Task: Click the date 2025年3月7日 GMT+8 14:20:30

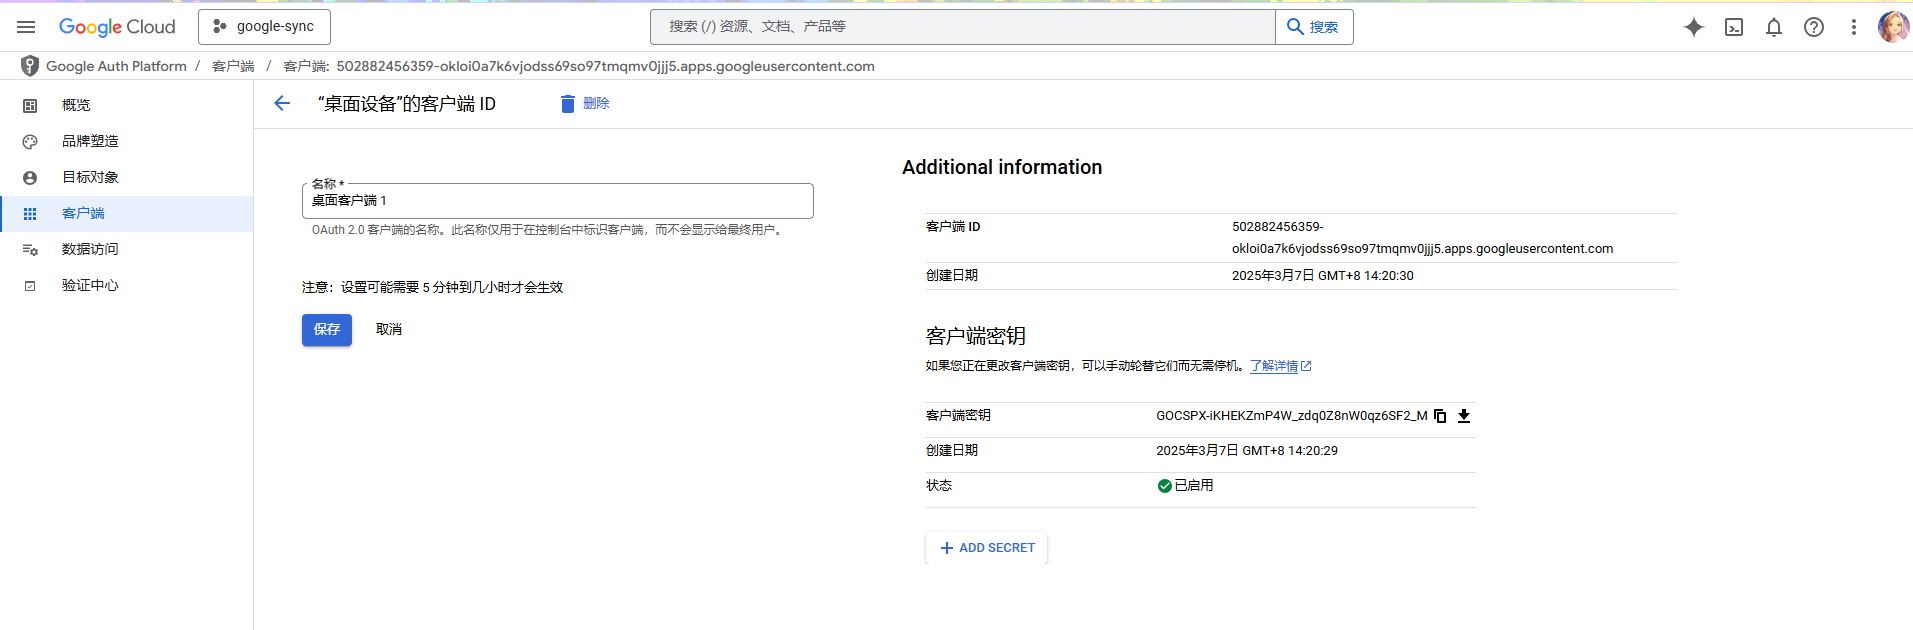Action: [1322, 276]
